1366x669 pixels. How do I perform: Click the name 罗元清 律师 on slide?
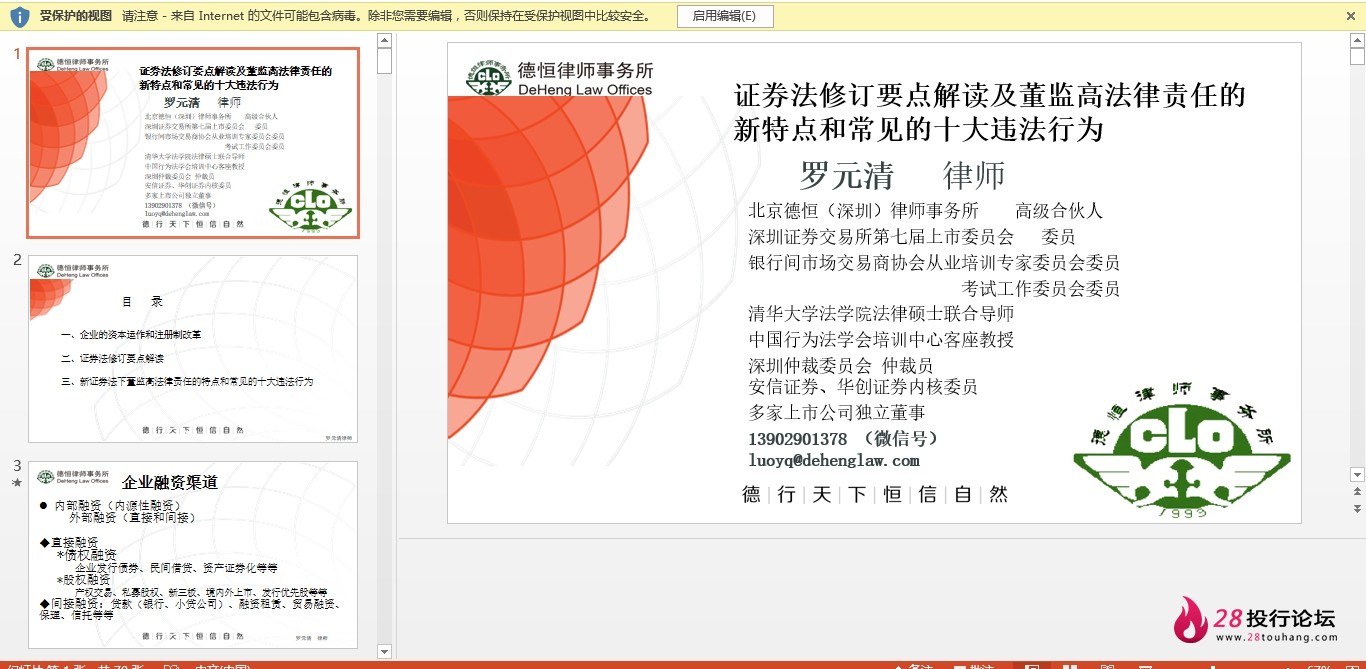click(902, 175)
